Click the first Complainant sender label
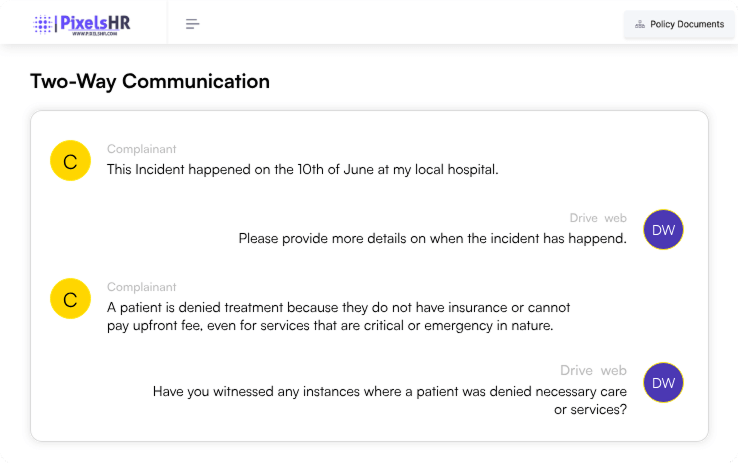 141,149
